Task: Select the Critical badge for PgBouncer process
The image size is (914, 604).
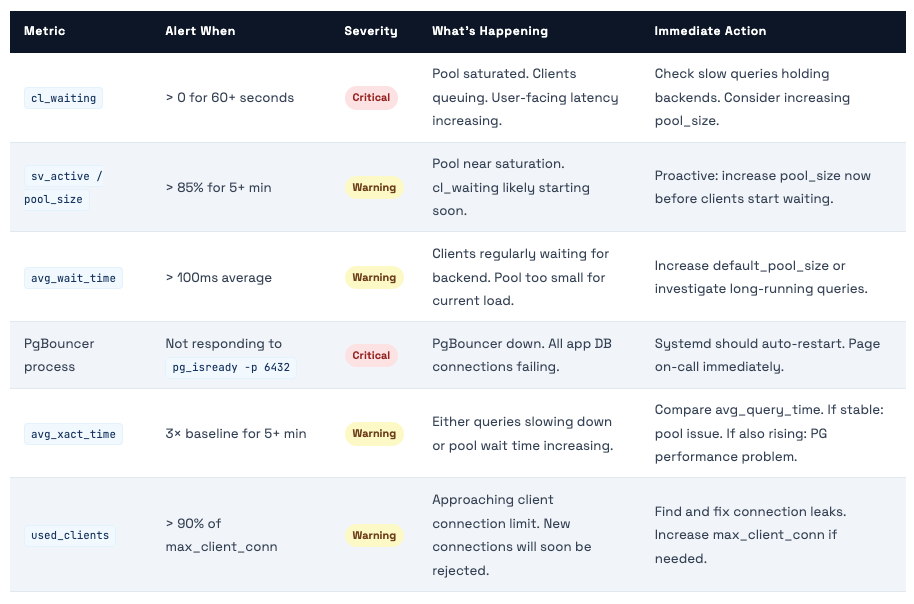Action: [371, 356]
